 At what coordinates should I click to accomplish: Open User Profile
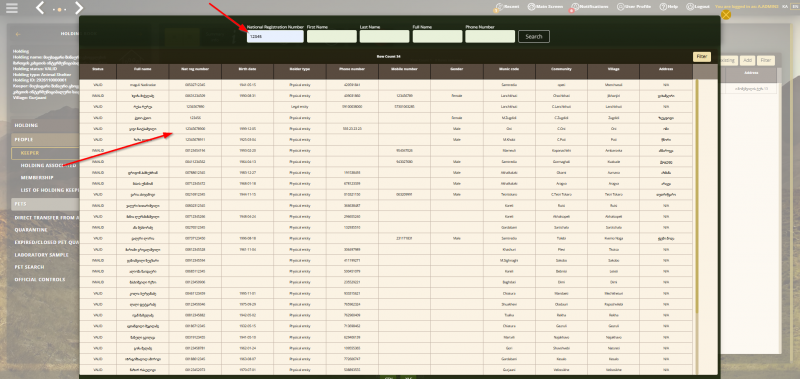point(634,7)
